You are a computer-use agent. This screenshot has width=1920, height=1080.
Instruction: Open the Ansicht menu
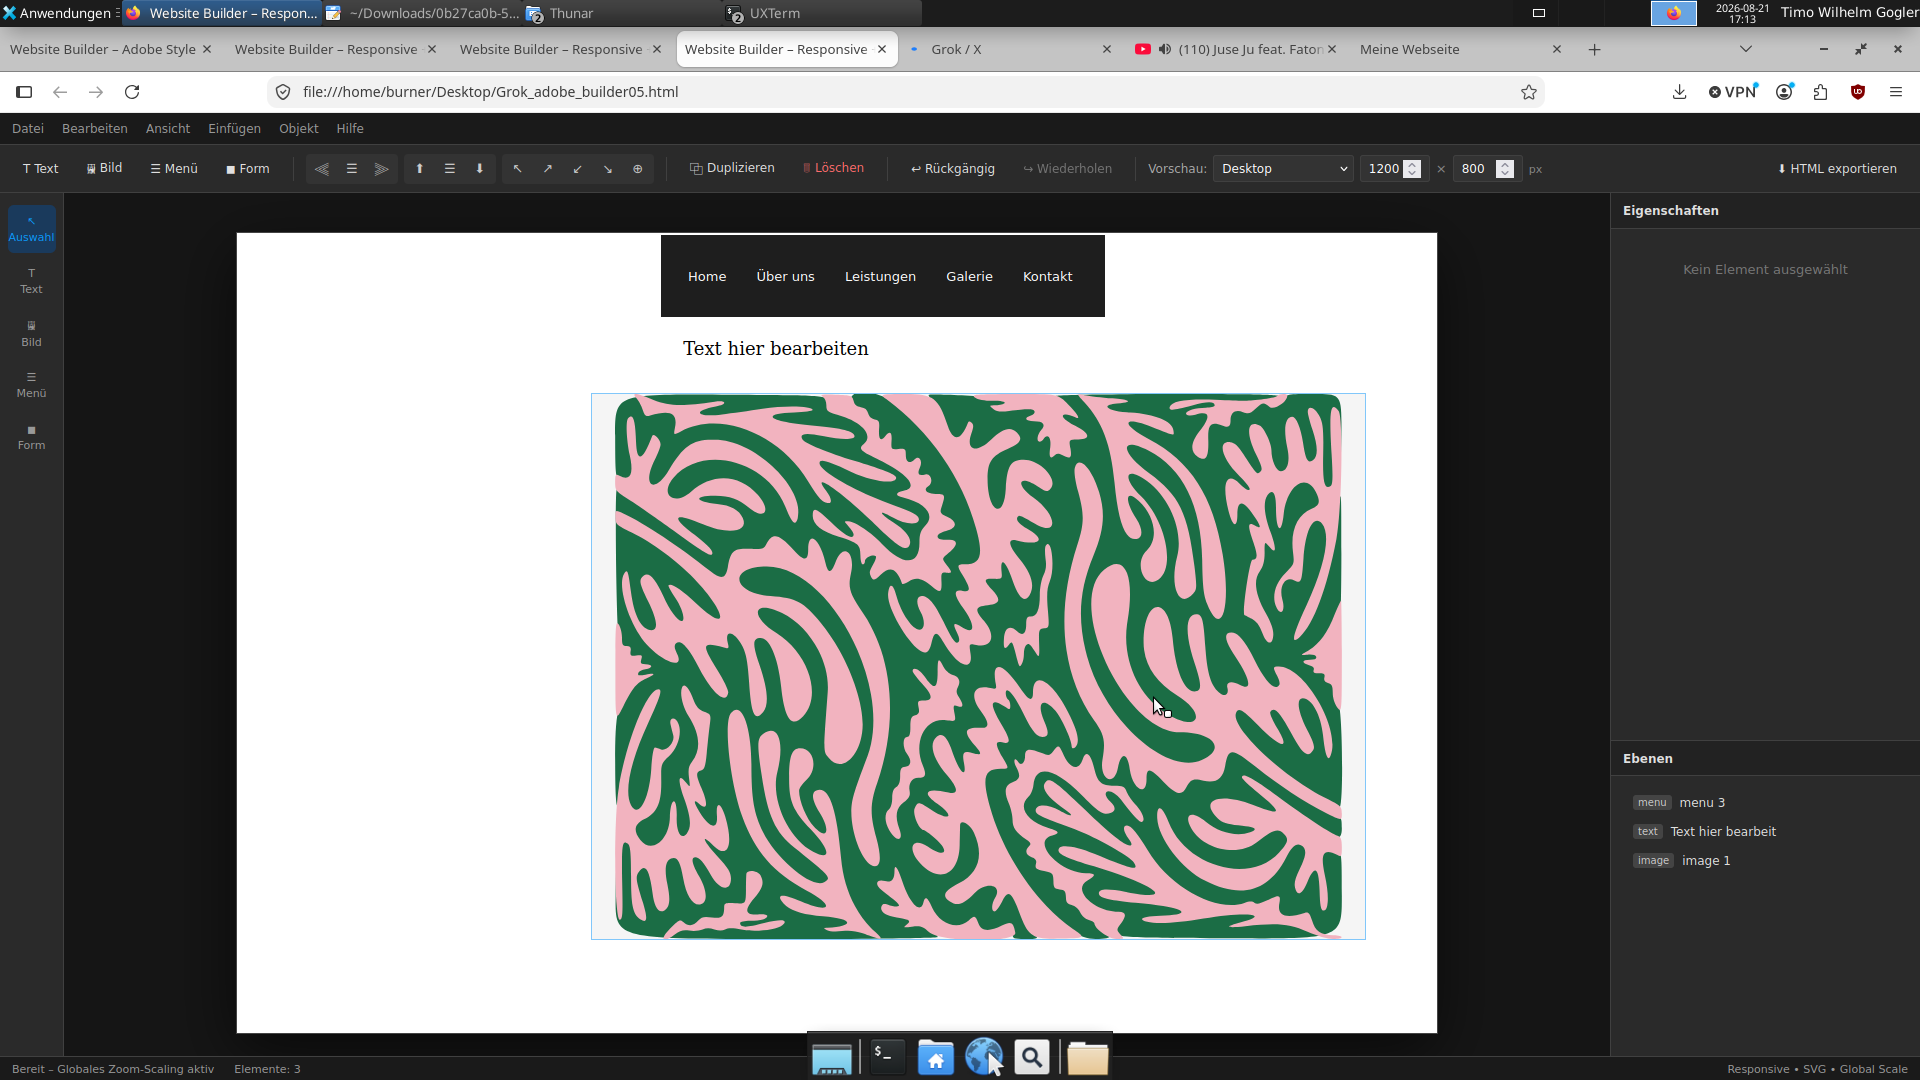click(168, 129)
